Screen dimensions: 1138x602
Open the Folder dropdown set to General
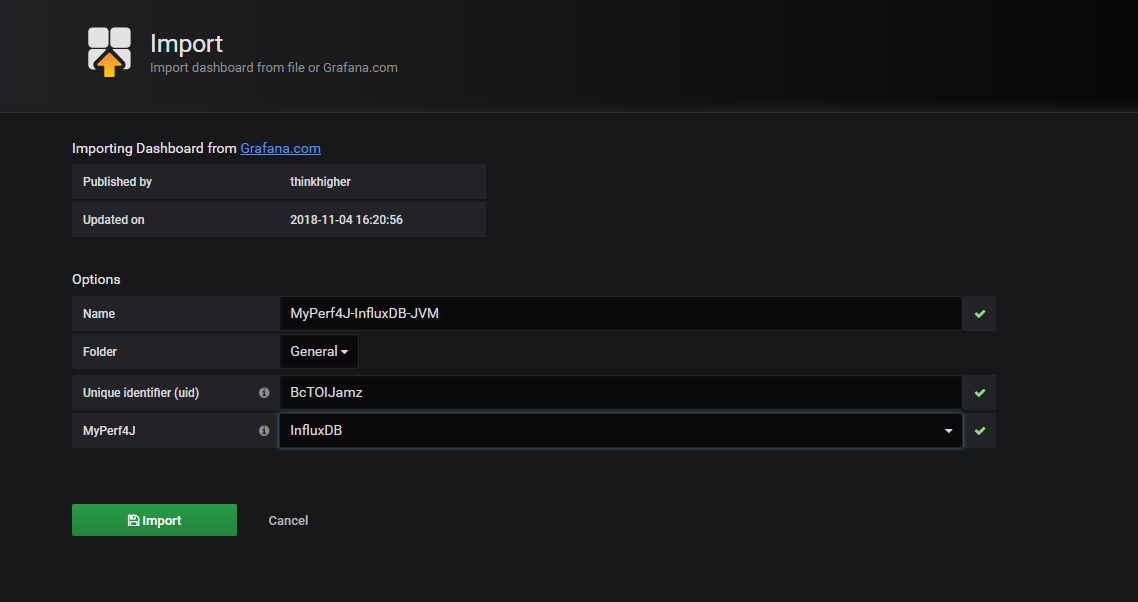[x=319, y=352]
